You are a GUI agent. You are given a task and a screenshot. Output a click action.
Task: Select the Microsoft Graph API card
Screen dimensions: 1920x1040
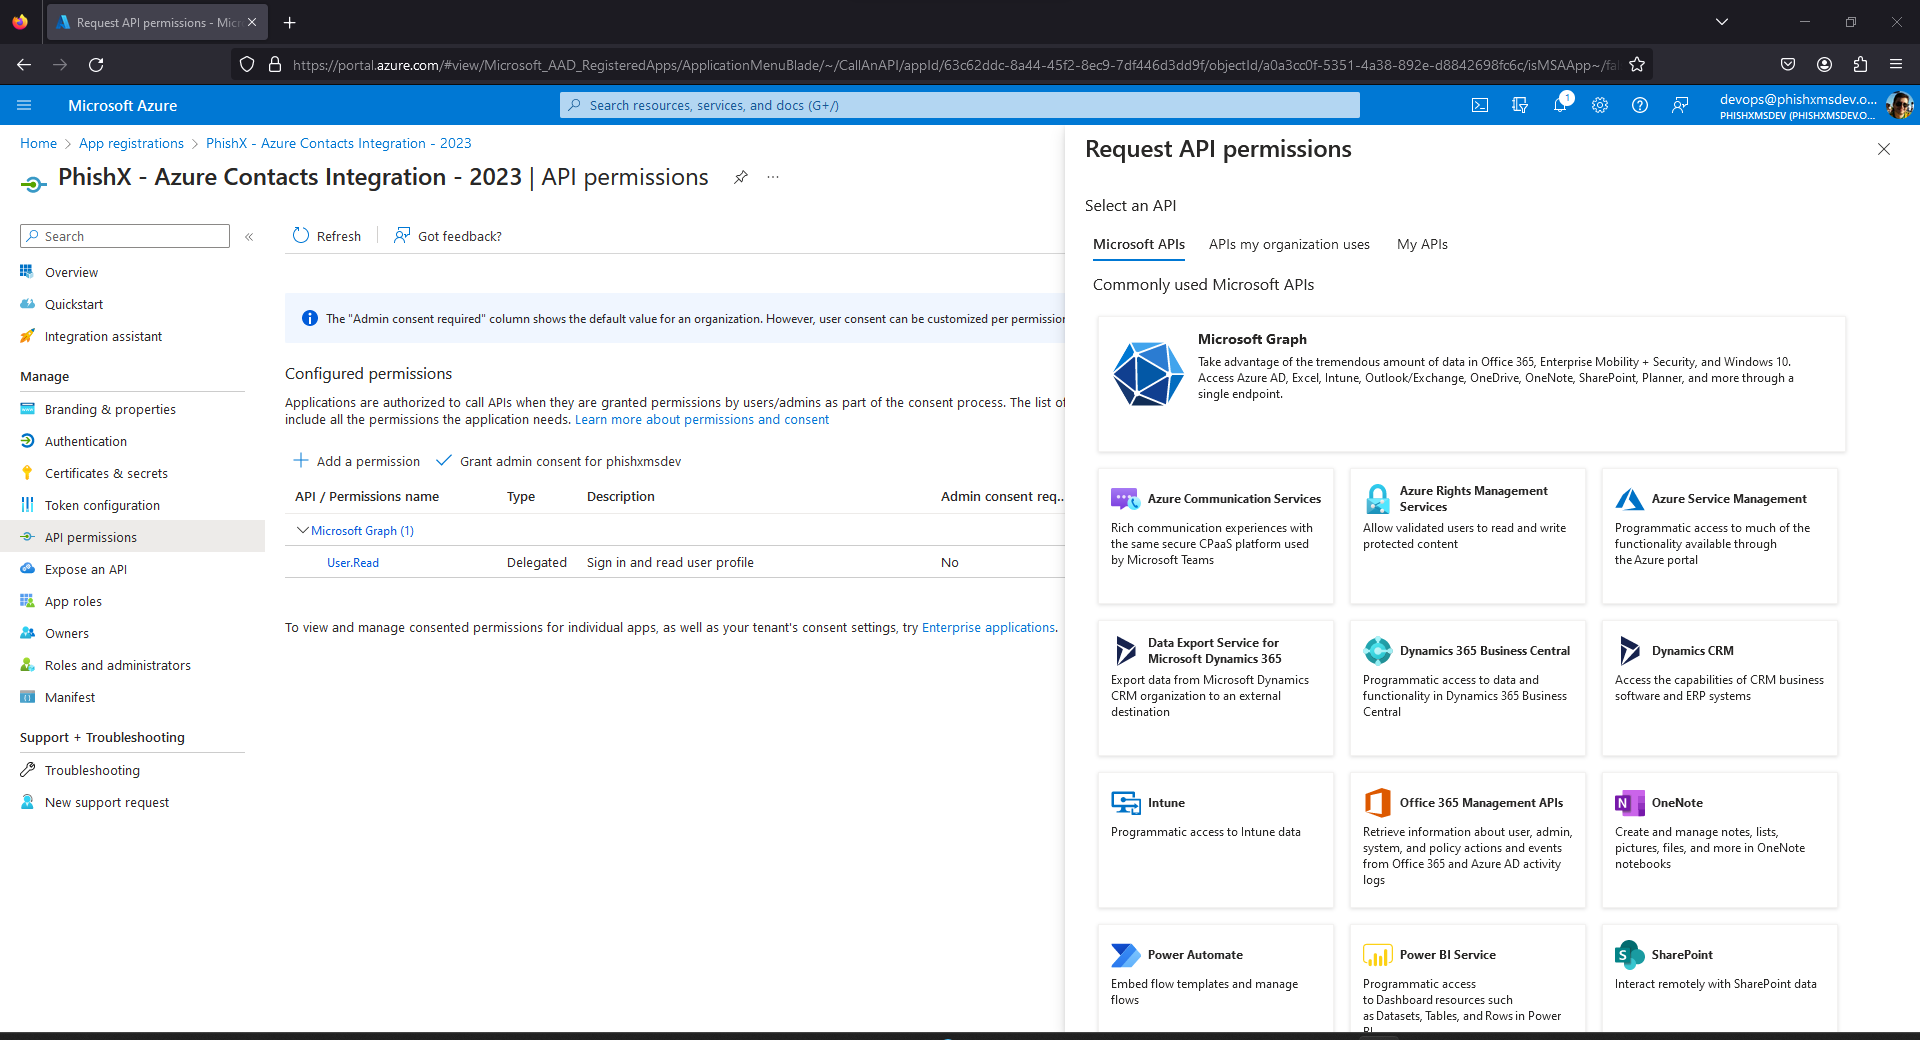1471,384
